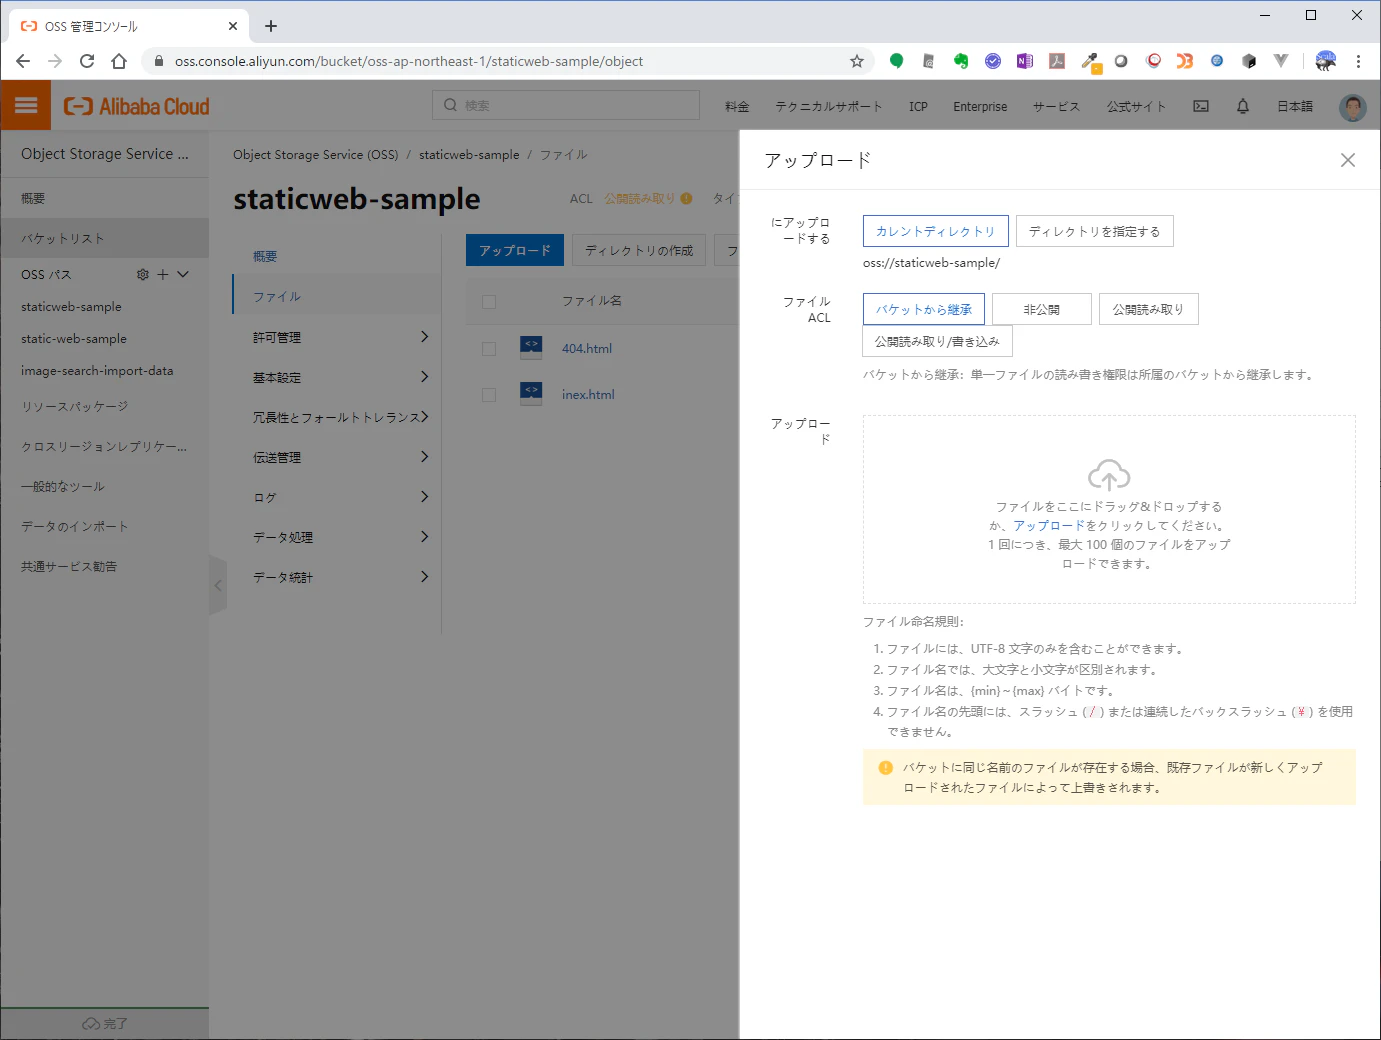Click the cloud upload icon in drop zone
This screenshot has width=1381, height=1040.
tap(1109, 475)
